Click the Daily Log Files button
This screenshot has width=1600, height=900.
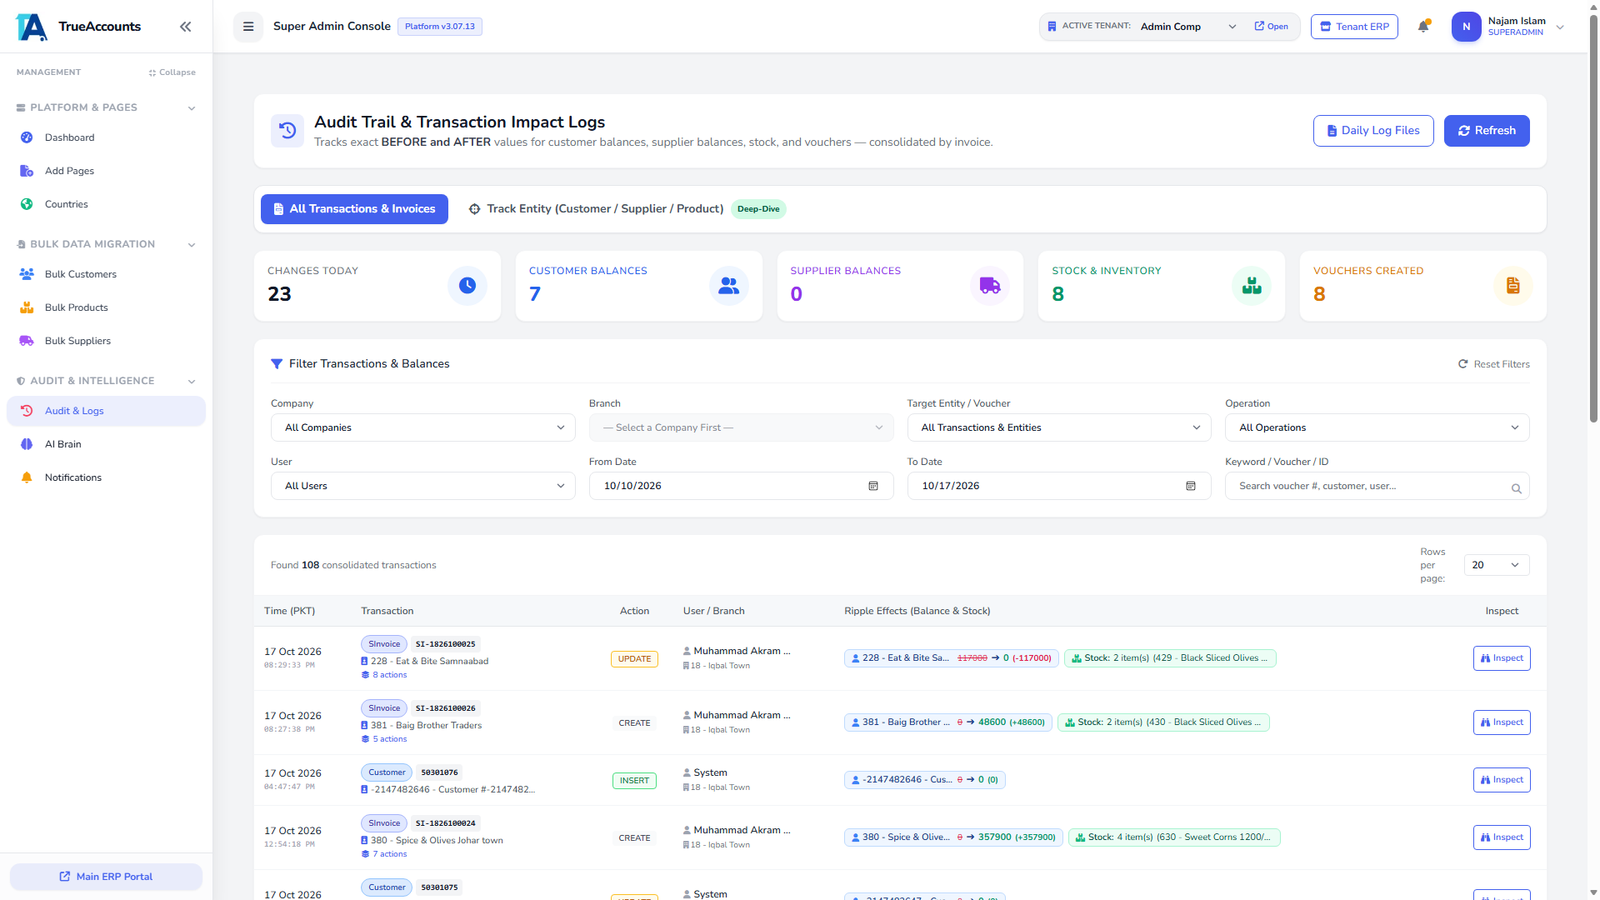[x=1373, y=131]
